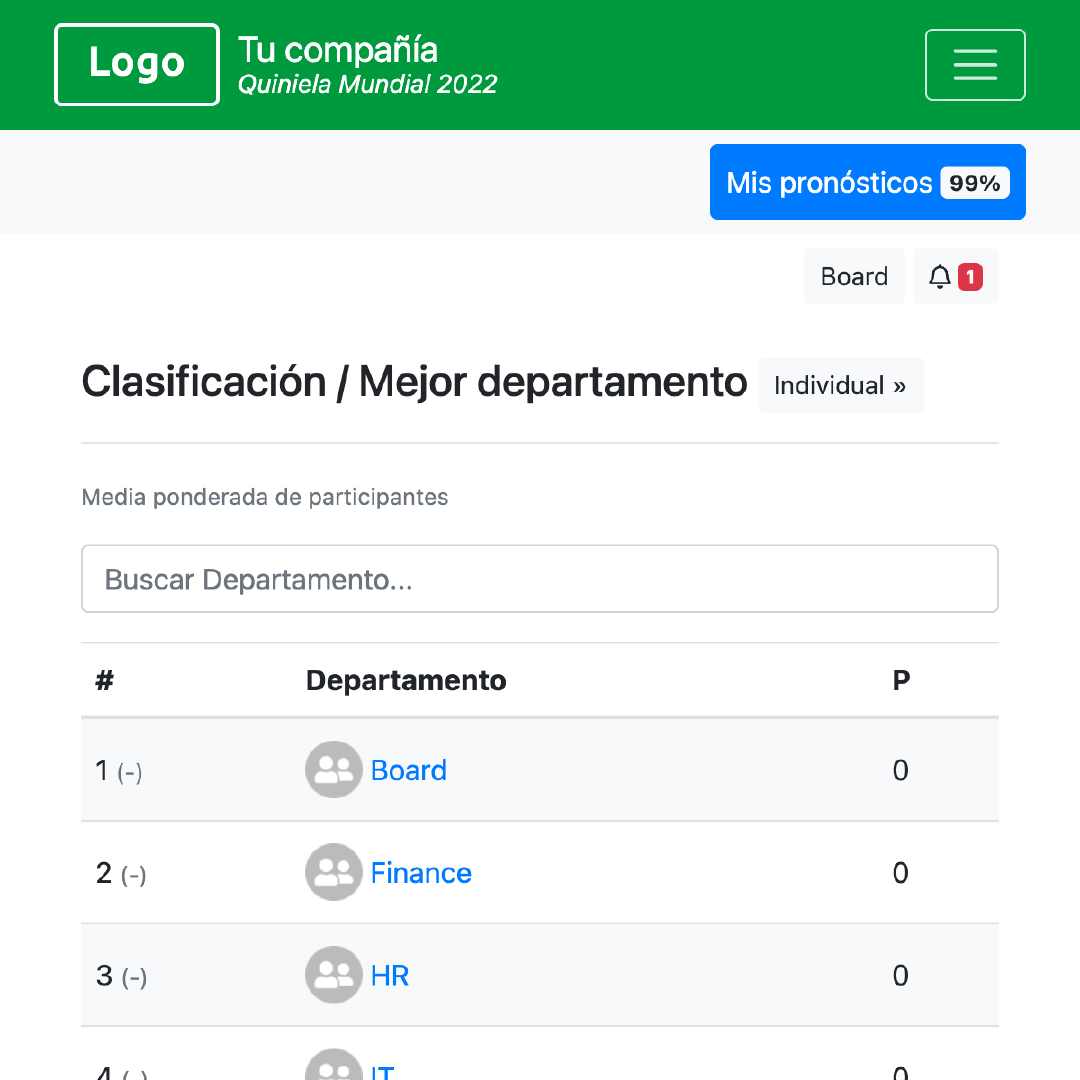Click the red notification badge showing 1
This screenshot has width=1080, height=1080.
pos(970,276)
